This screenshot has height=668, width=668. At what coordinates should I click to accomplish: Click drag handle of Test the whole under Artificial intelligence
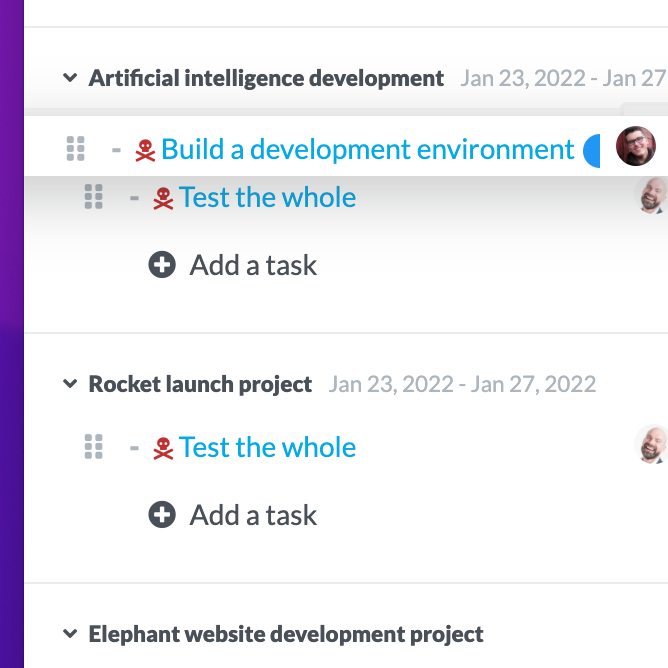94,196
